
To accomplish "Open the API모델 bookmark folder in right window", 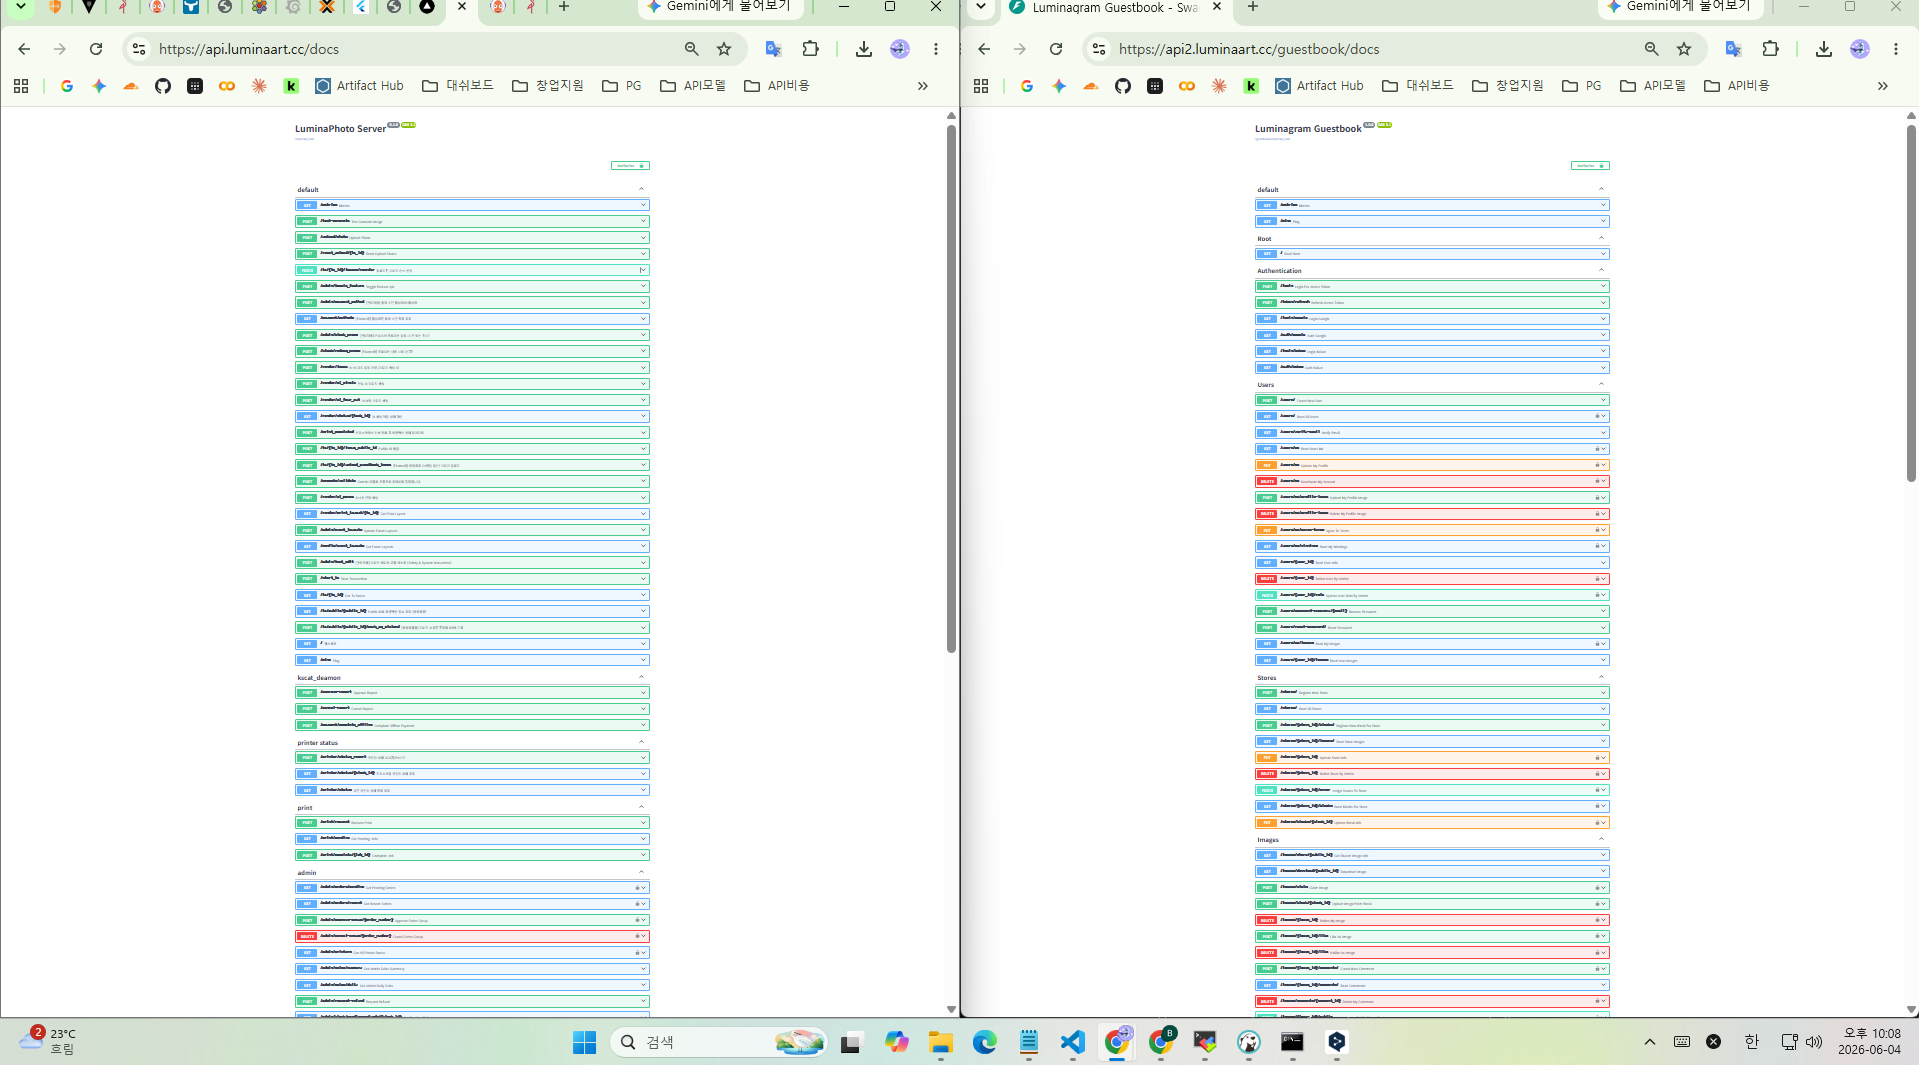I will (x=1652, y=86).
